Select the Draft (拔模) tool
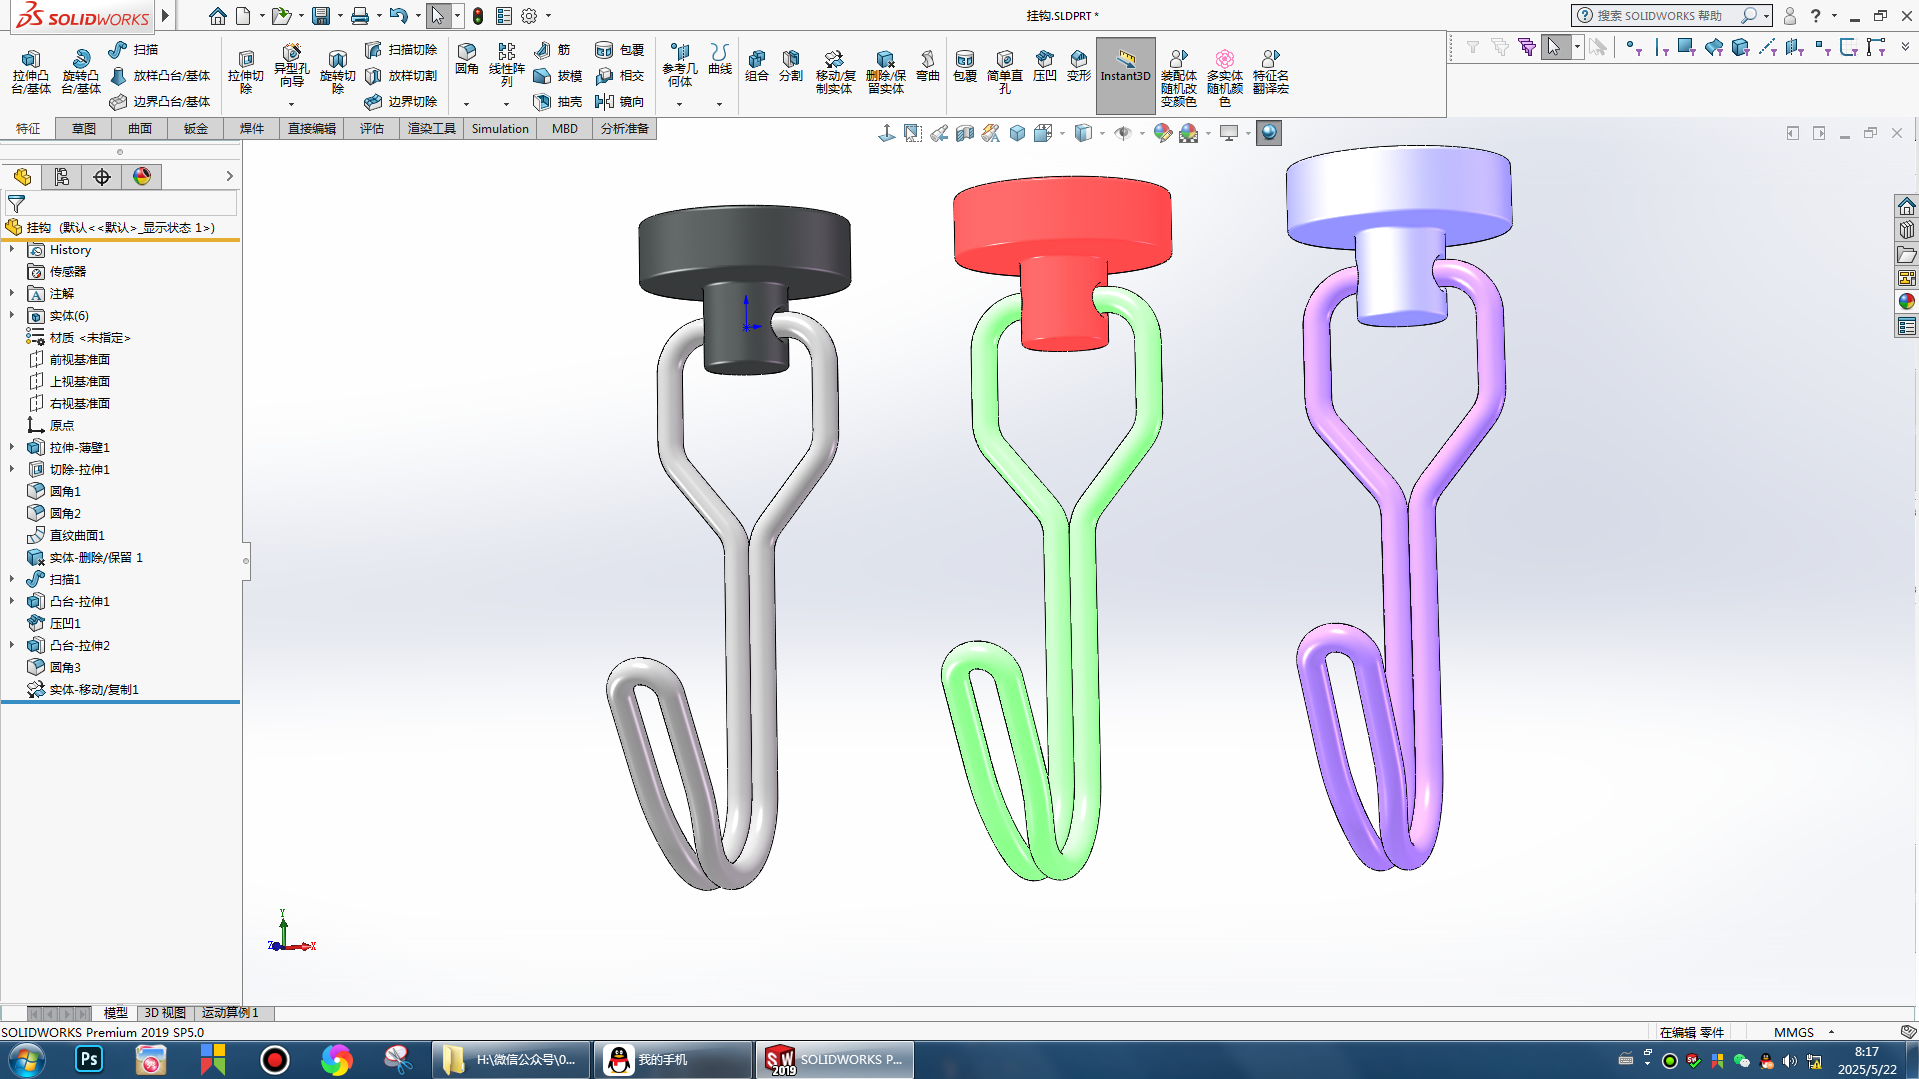 point(557,75)
